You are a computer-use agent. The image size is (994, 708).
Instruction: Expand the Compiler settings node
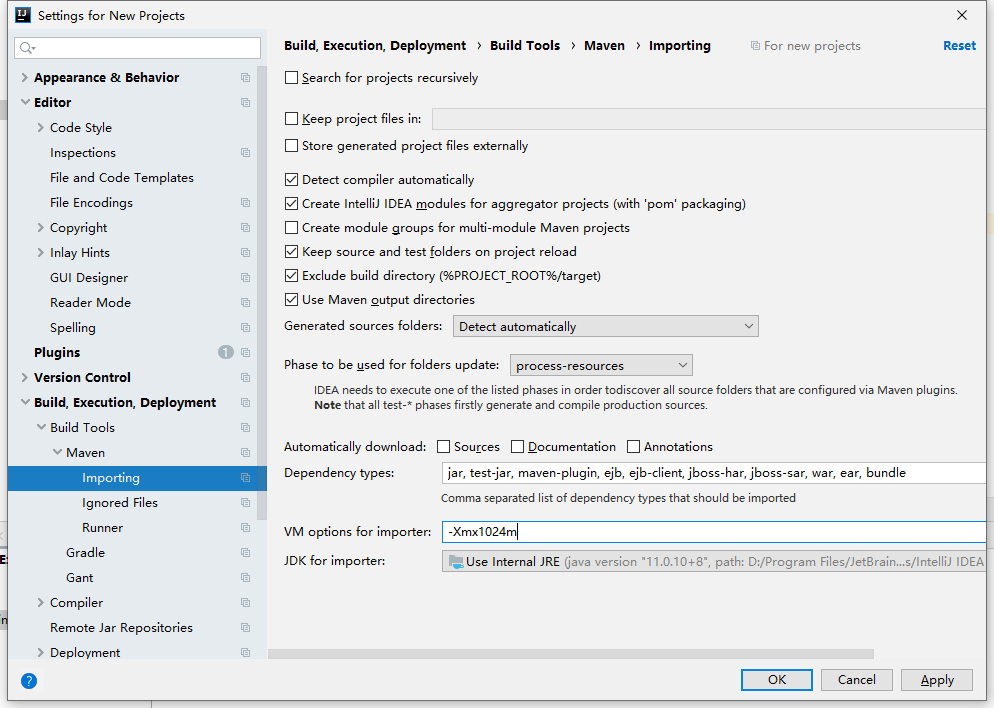40,603
